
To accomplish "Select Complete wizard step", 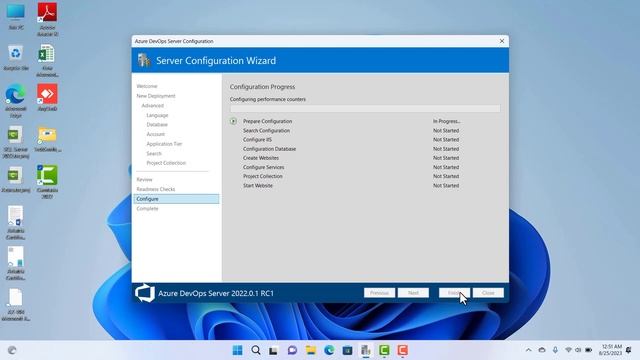I will point(147,209).
